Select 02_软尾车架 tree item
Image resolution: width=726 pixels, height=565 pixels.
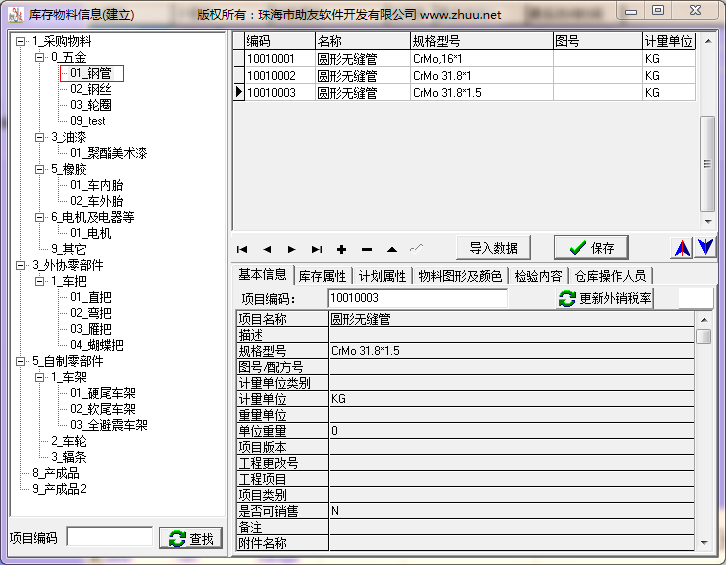coord(103,409)
